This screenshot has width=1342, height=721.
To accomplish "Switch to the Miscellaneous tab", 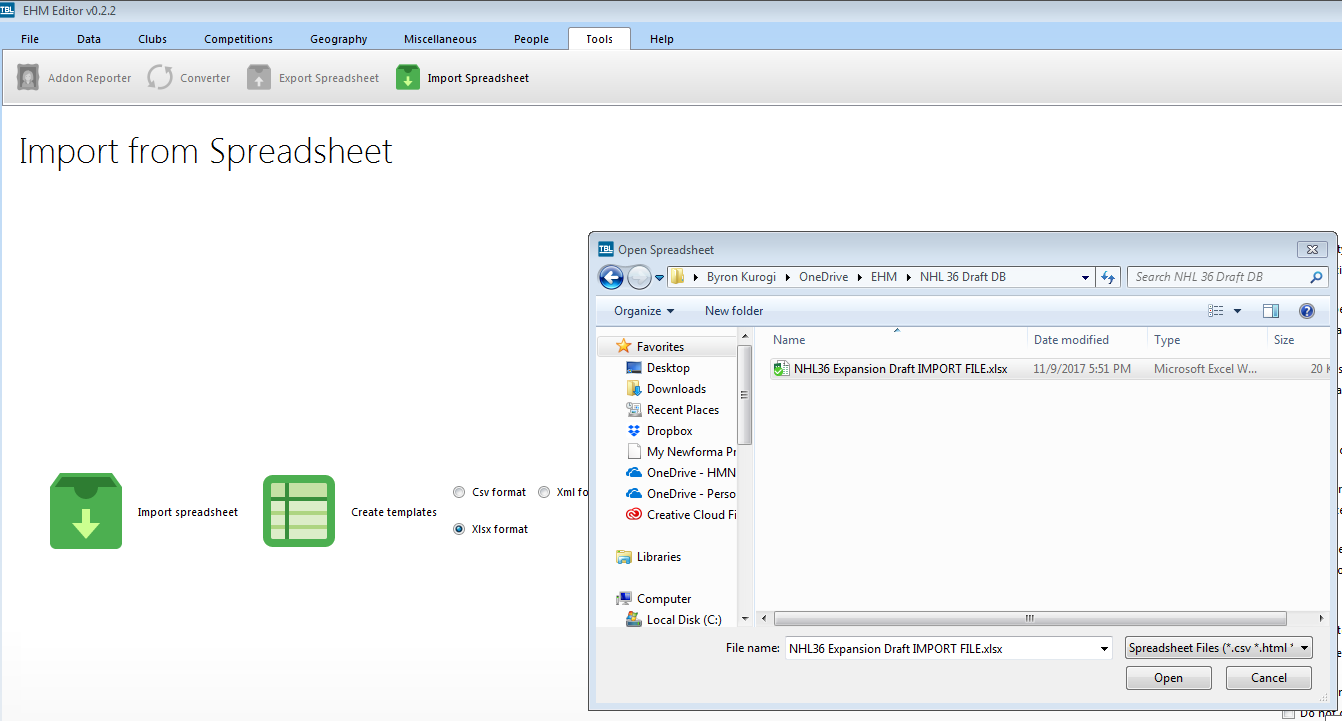I will coord(440,39).
